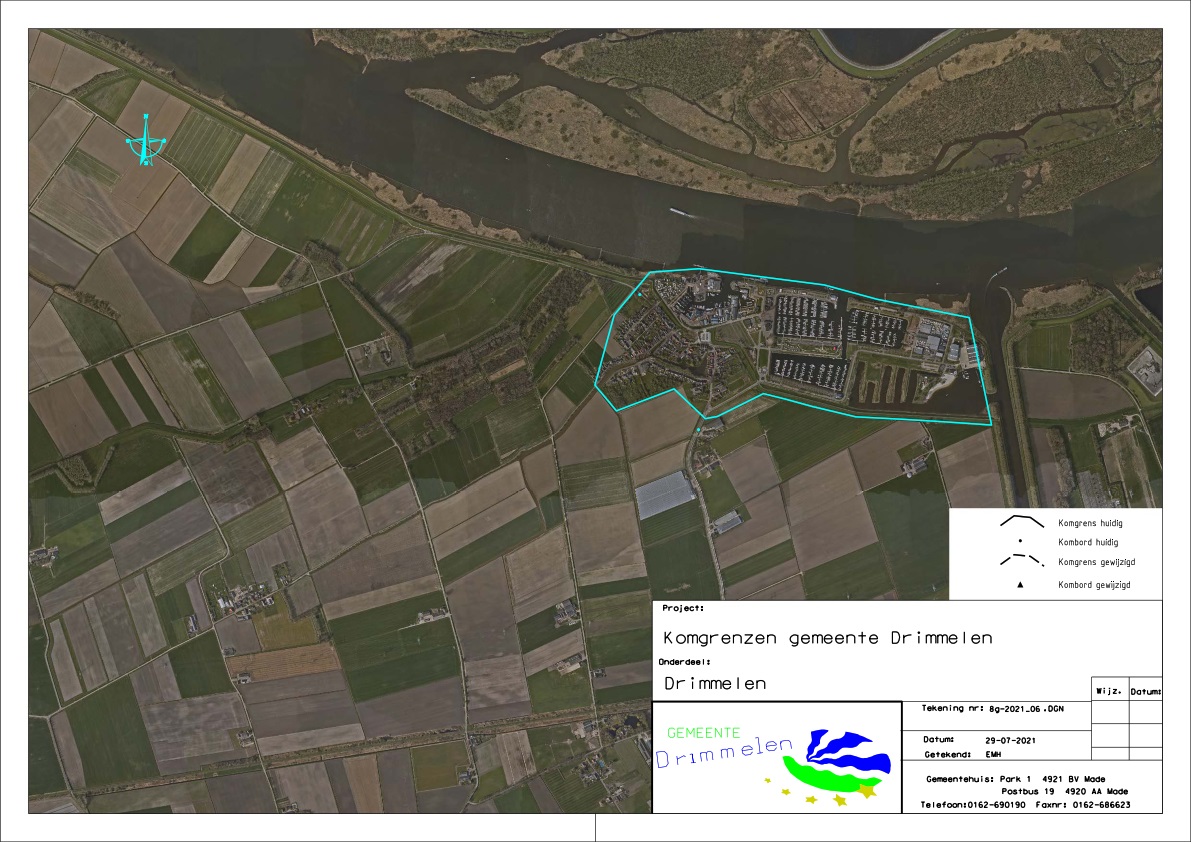Click the Komgrens gewijzigd dashed line symbol

(x=1021, y=562)
